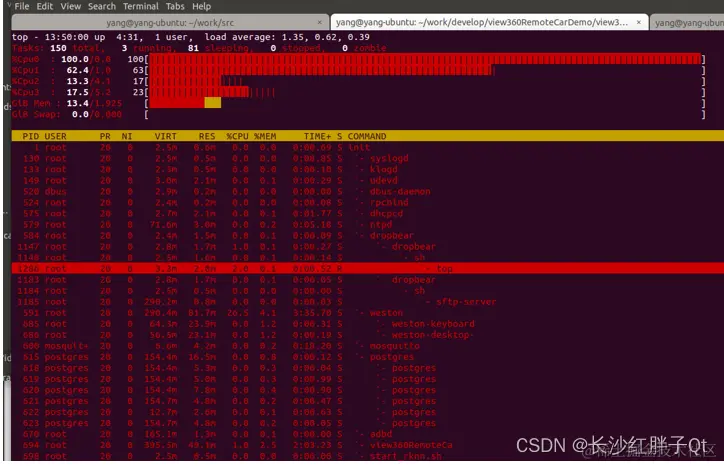Switch to the ~/work/src terminal tab

point(170,23)
